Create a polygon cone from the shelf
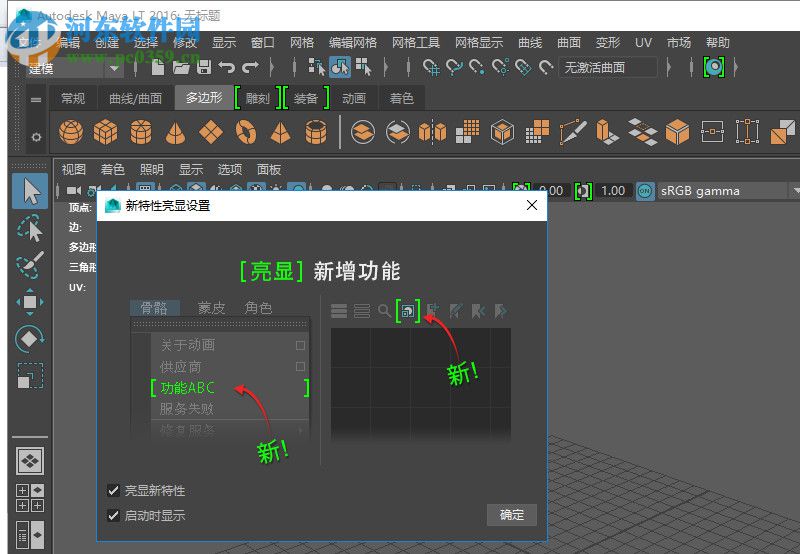 pyautogui.click(x=176, y=133)
